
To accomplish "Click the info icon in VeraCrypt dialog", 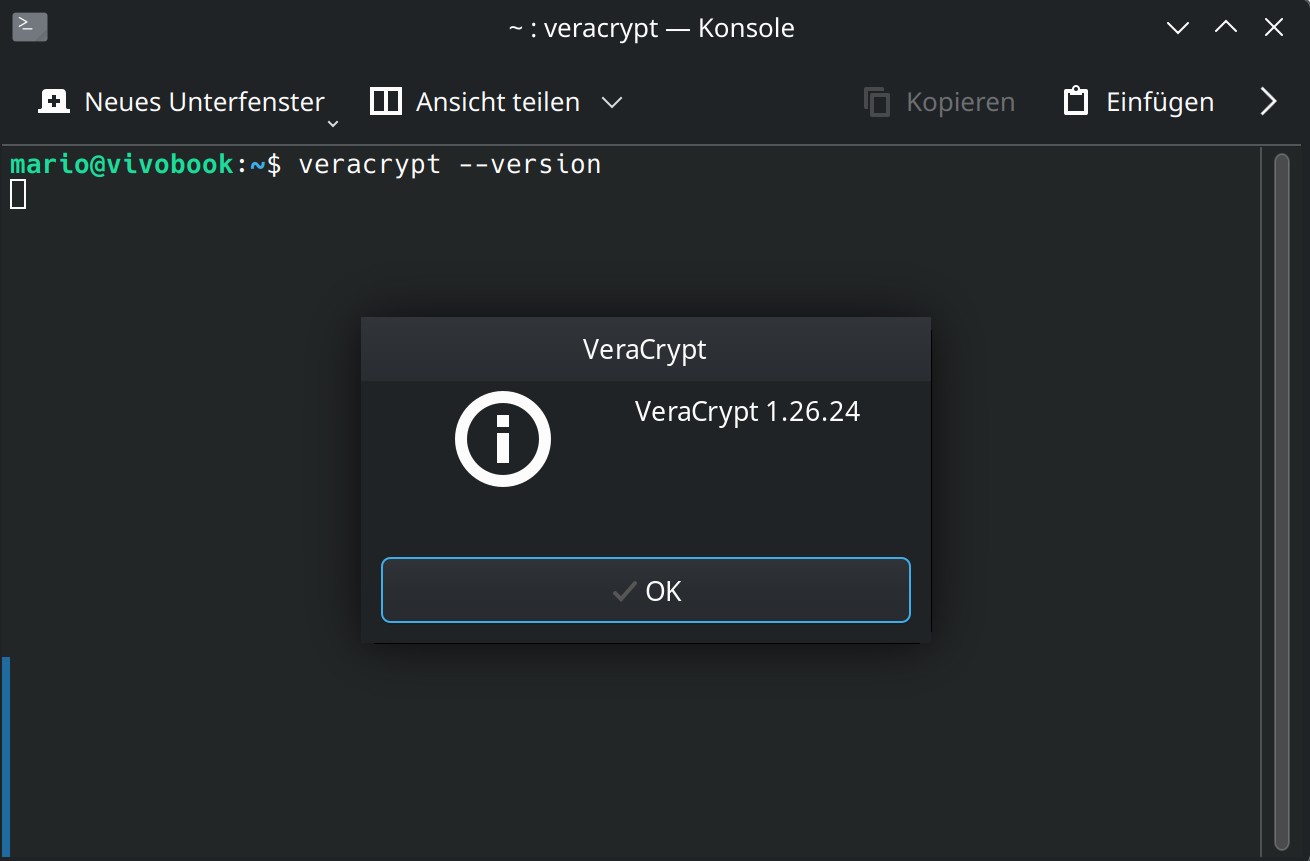I will pos(503,439).
